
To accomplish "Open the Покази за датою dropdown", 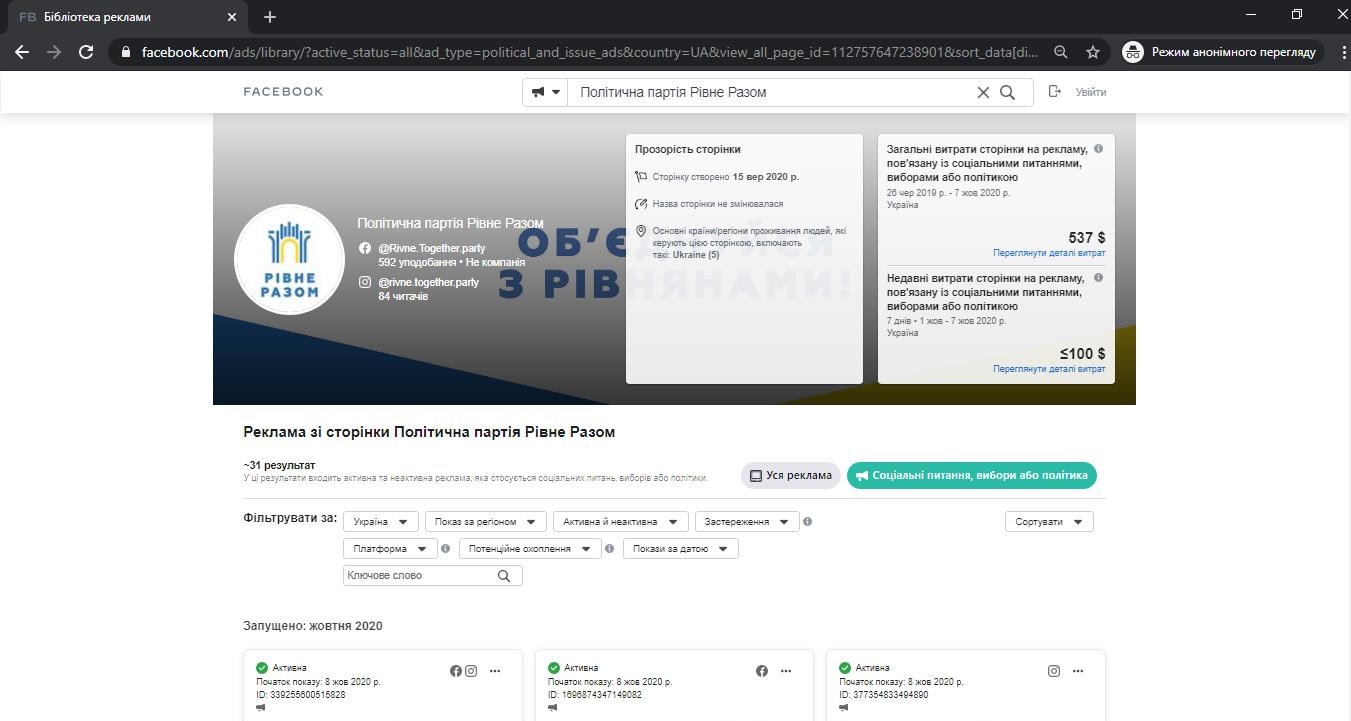I will pyautogui.click(x=681, y=549).
